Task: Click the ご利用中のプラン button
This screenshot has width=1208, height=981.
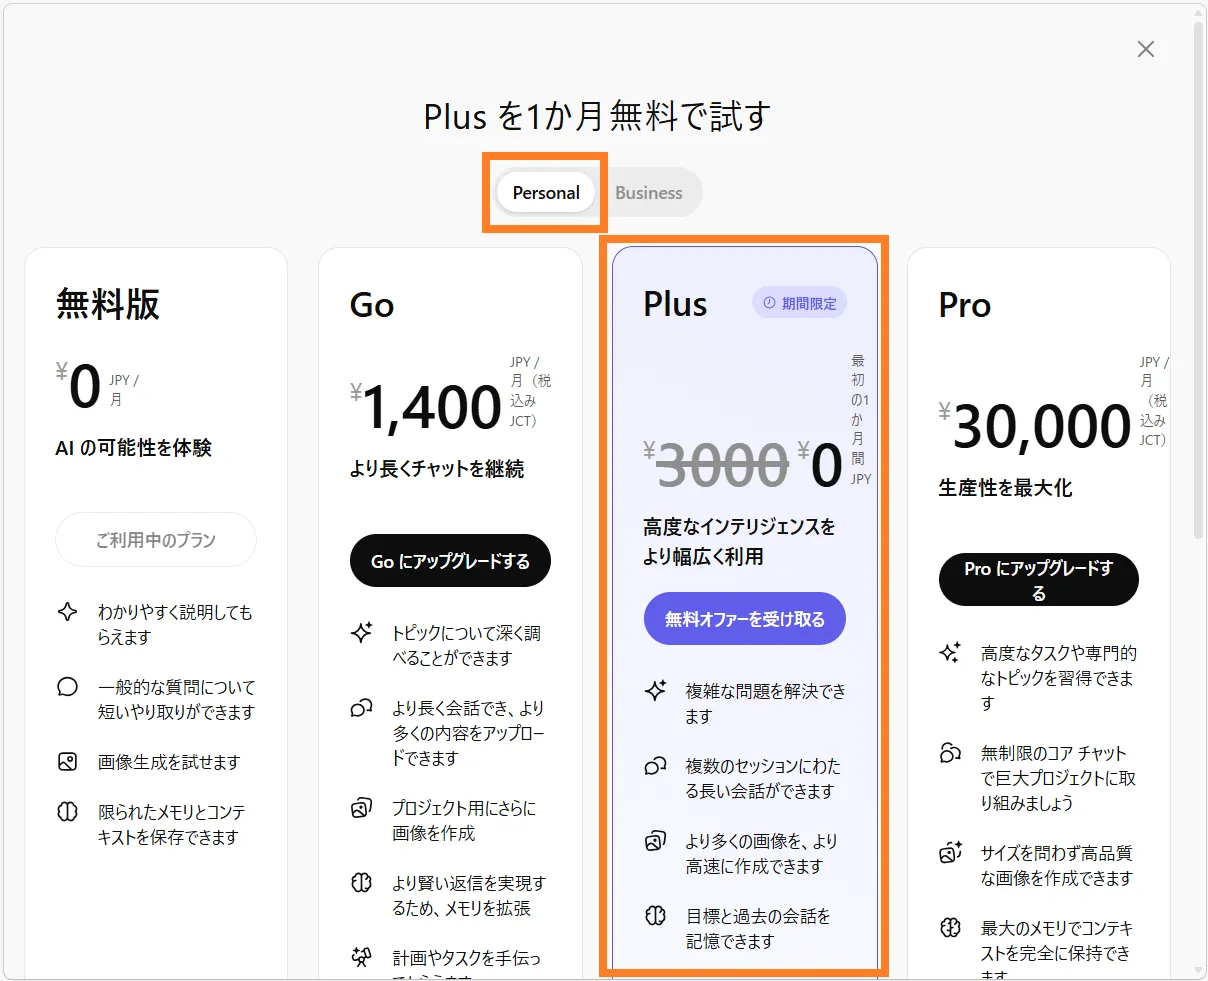Action: tap(156, 540)
